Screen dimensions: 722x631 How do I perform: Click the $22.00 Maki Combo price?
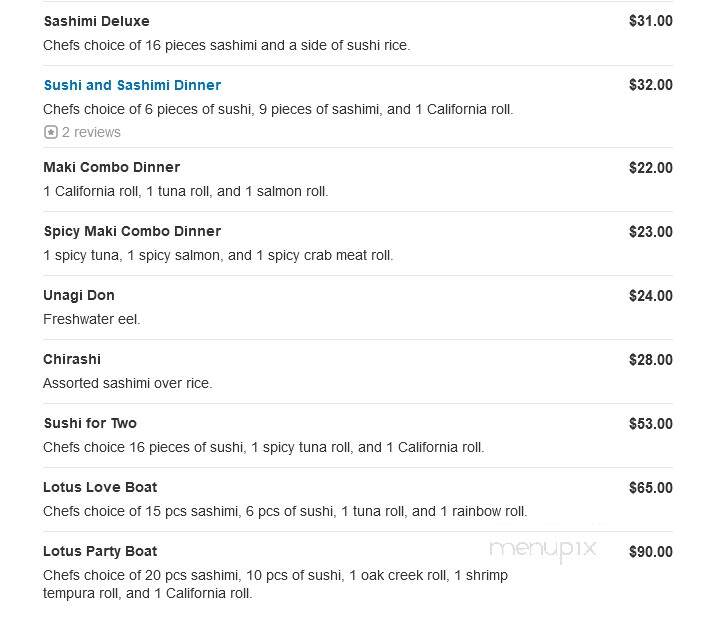[651, 168]
